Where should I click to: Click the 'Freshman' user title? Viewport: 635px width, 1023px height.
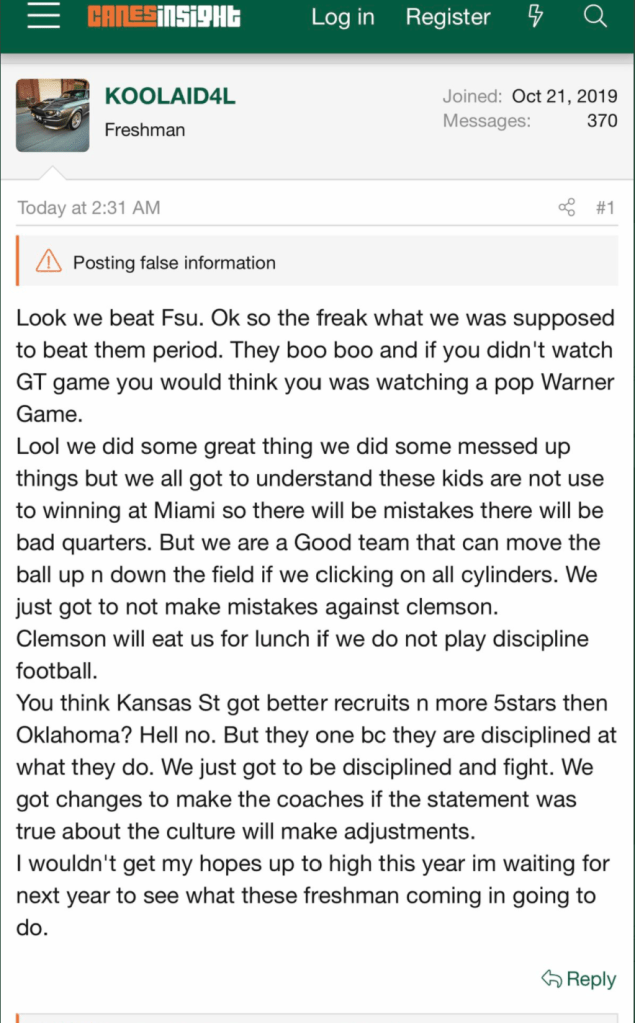[145, 130]
